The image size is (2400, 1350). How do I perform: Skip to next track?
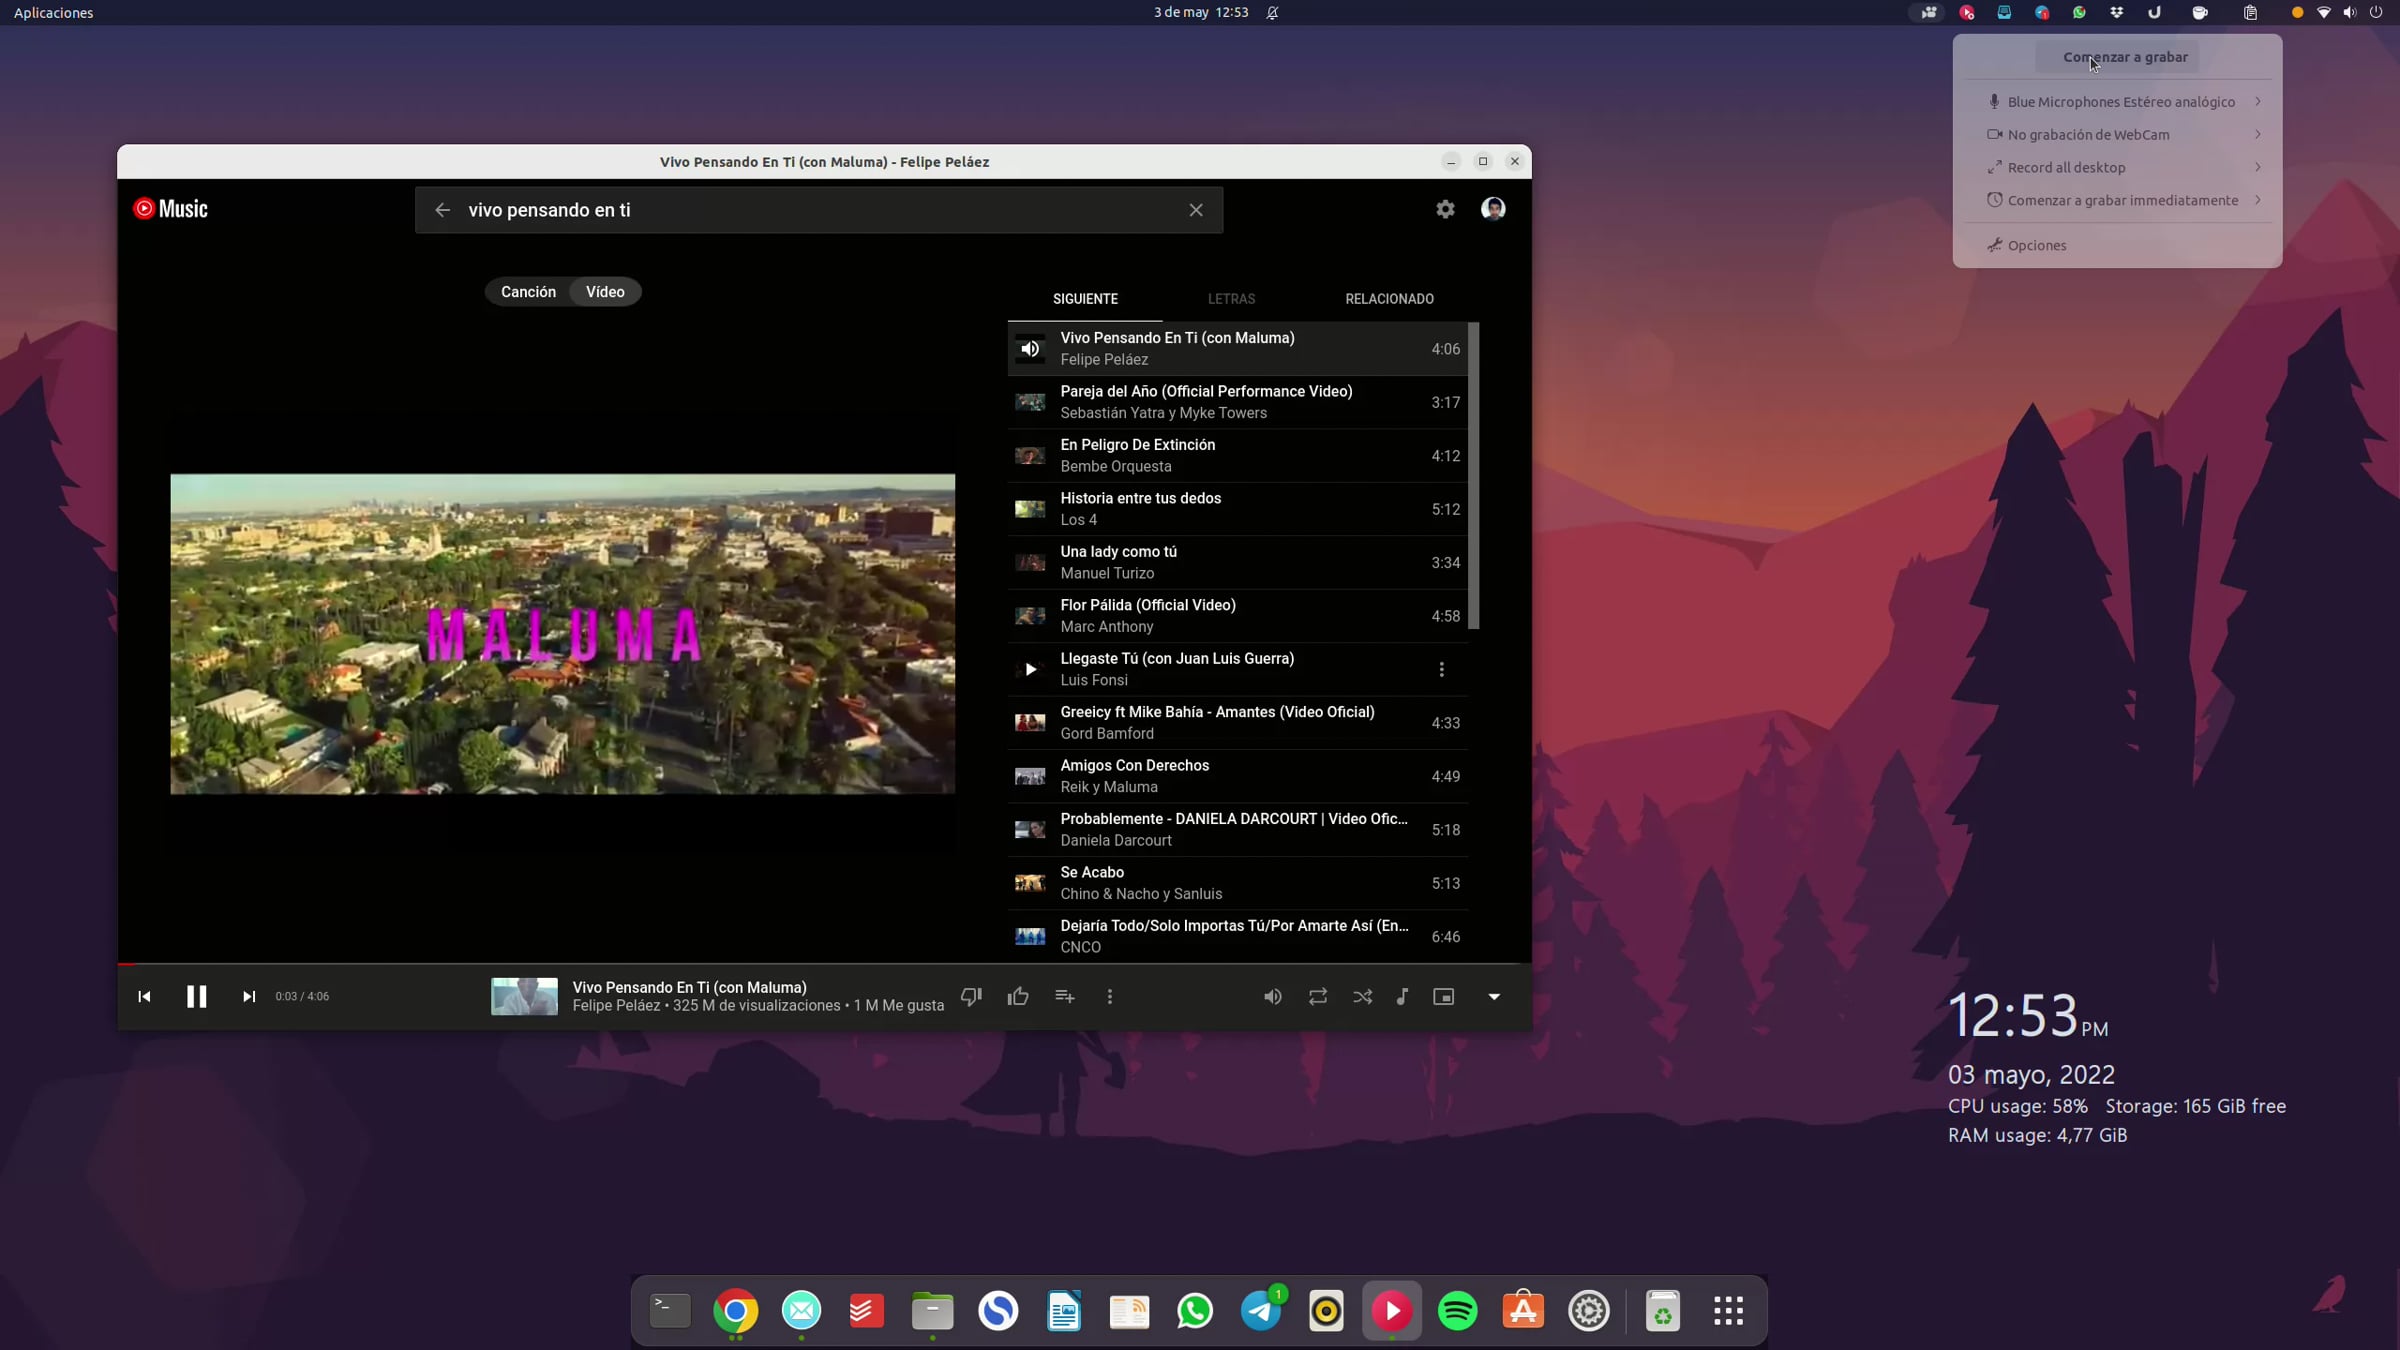[x=249, y=996]
